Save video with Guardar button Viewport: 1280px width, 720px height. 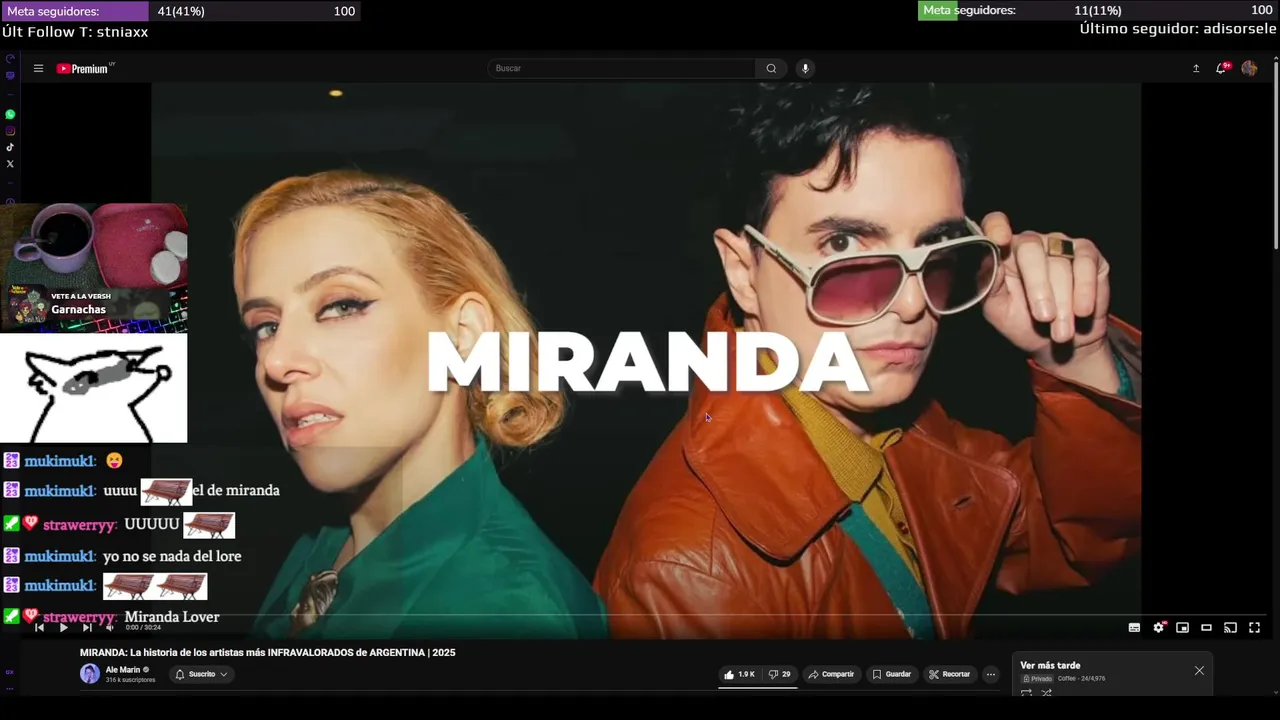click(x=892, y=674)
